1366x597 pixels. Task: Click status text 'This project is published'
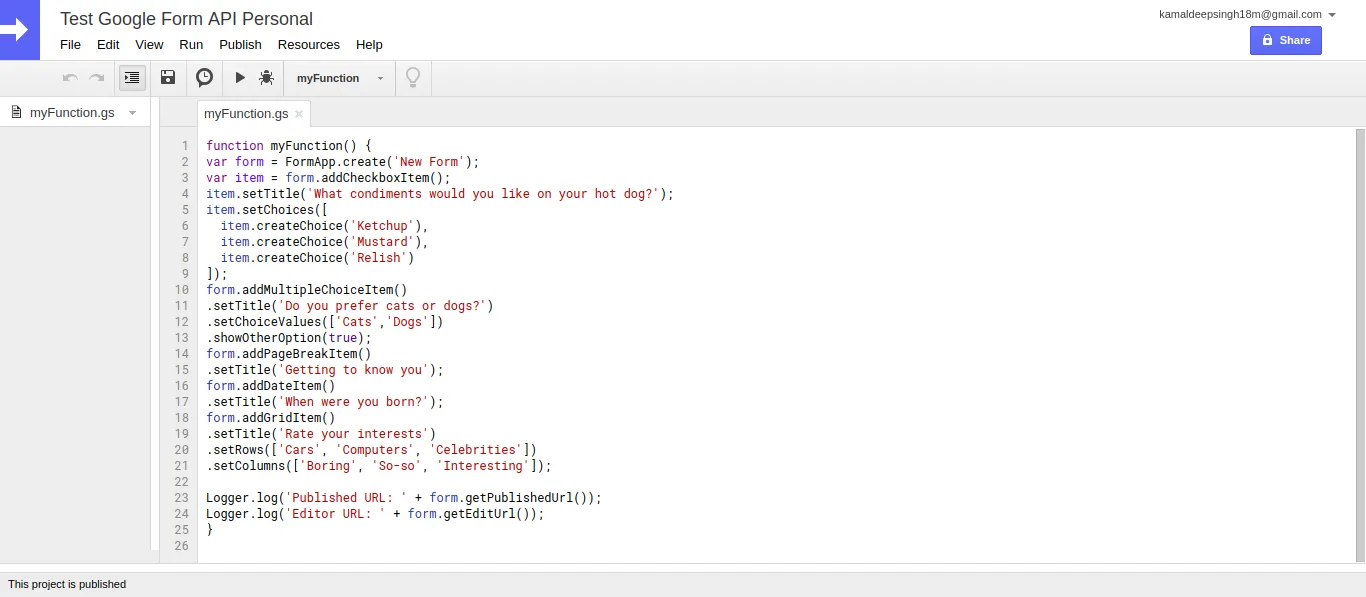click(67, 584)
